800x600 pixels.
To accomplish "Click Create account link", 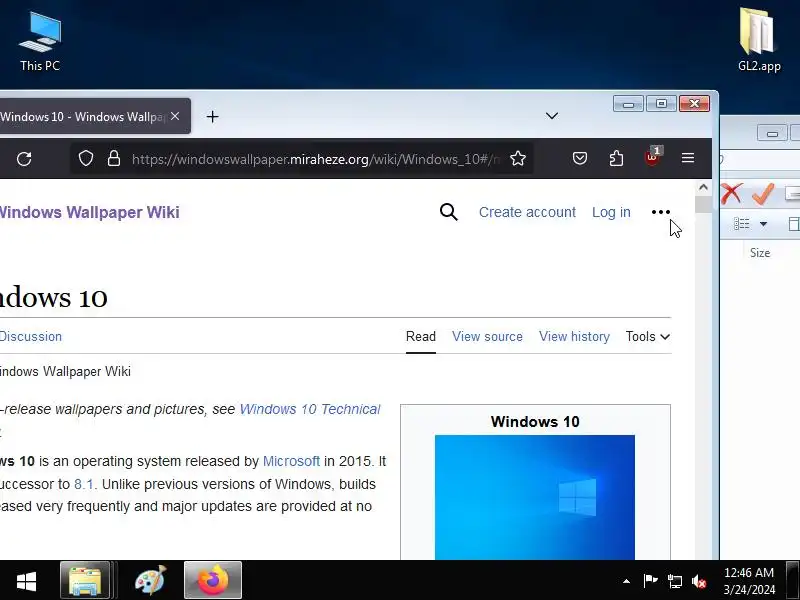I will point(527,212).
